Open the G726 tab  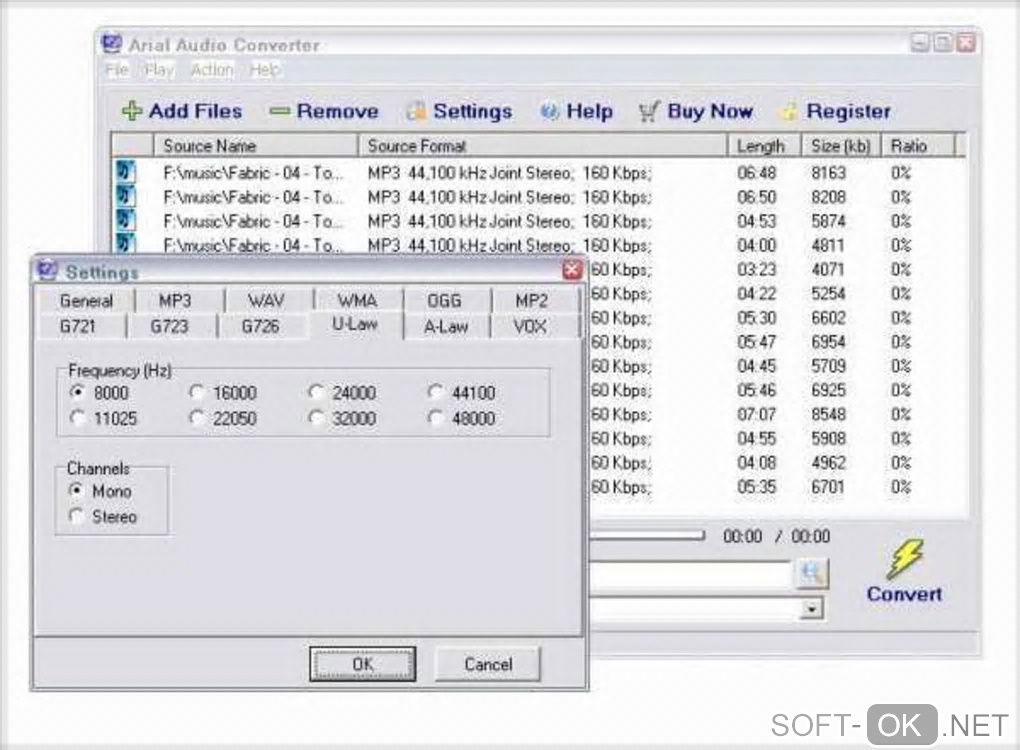260,326
